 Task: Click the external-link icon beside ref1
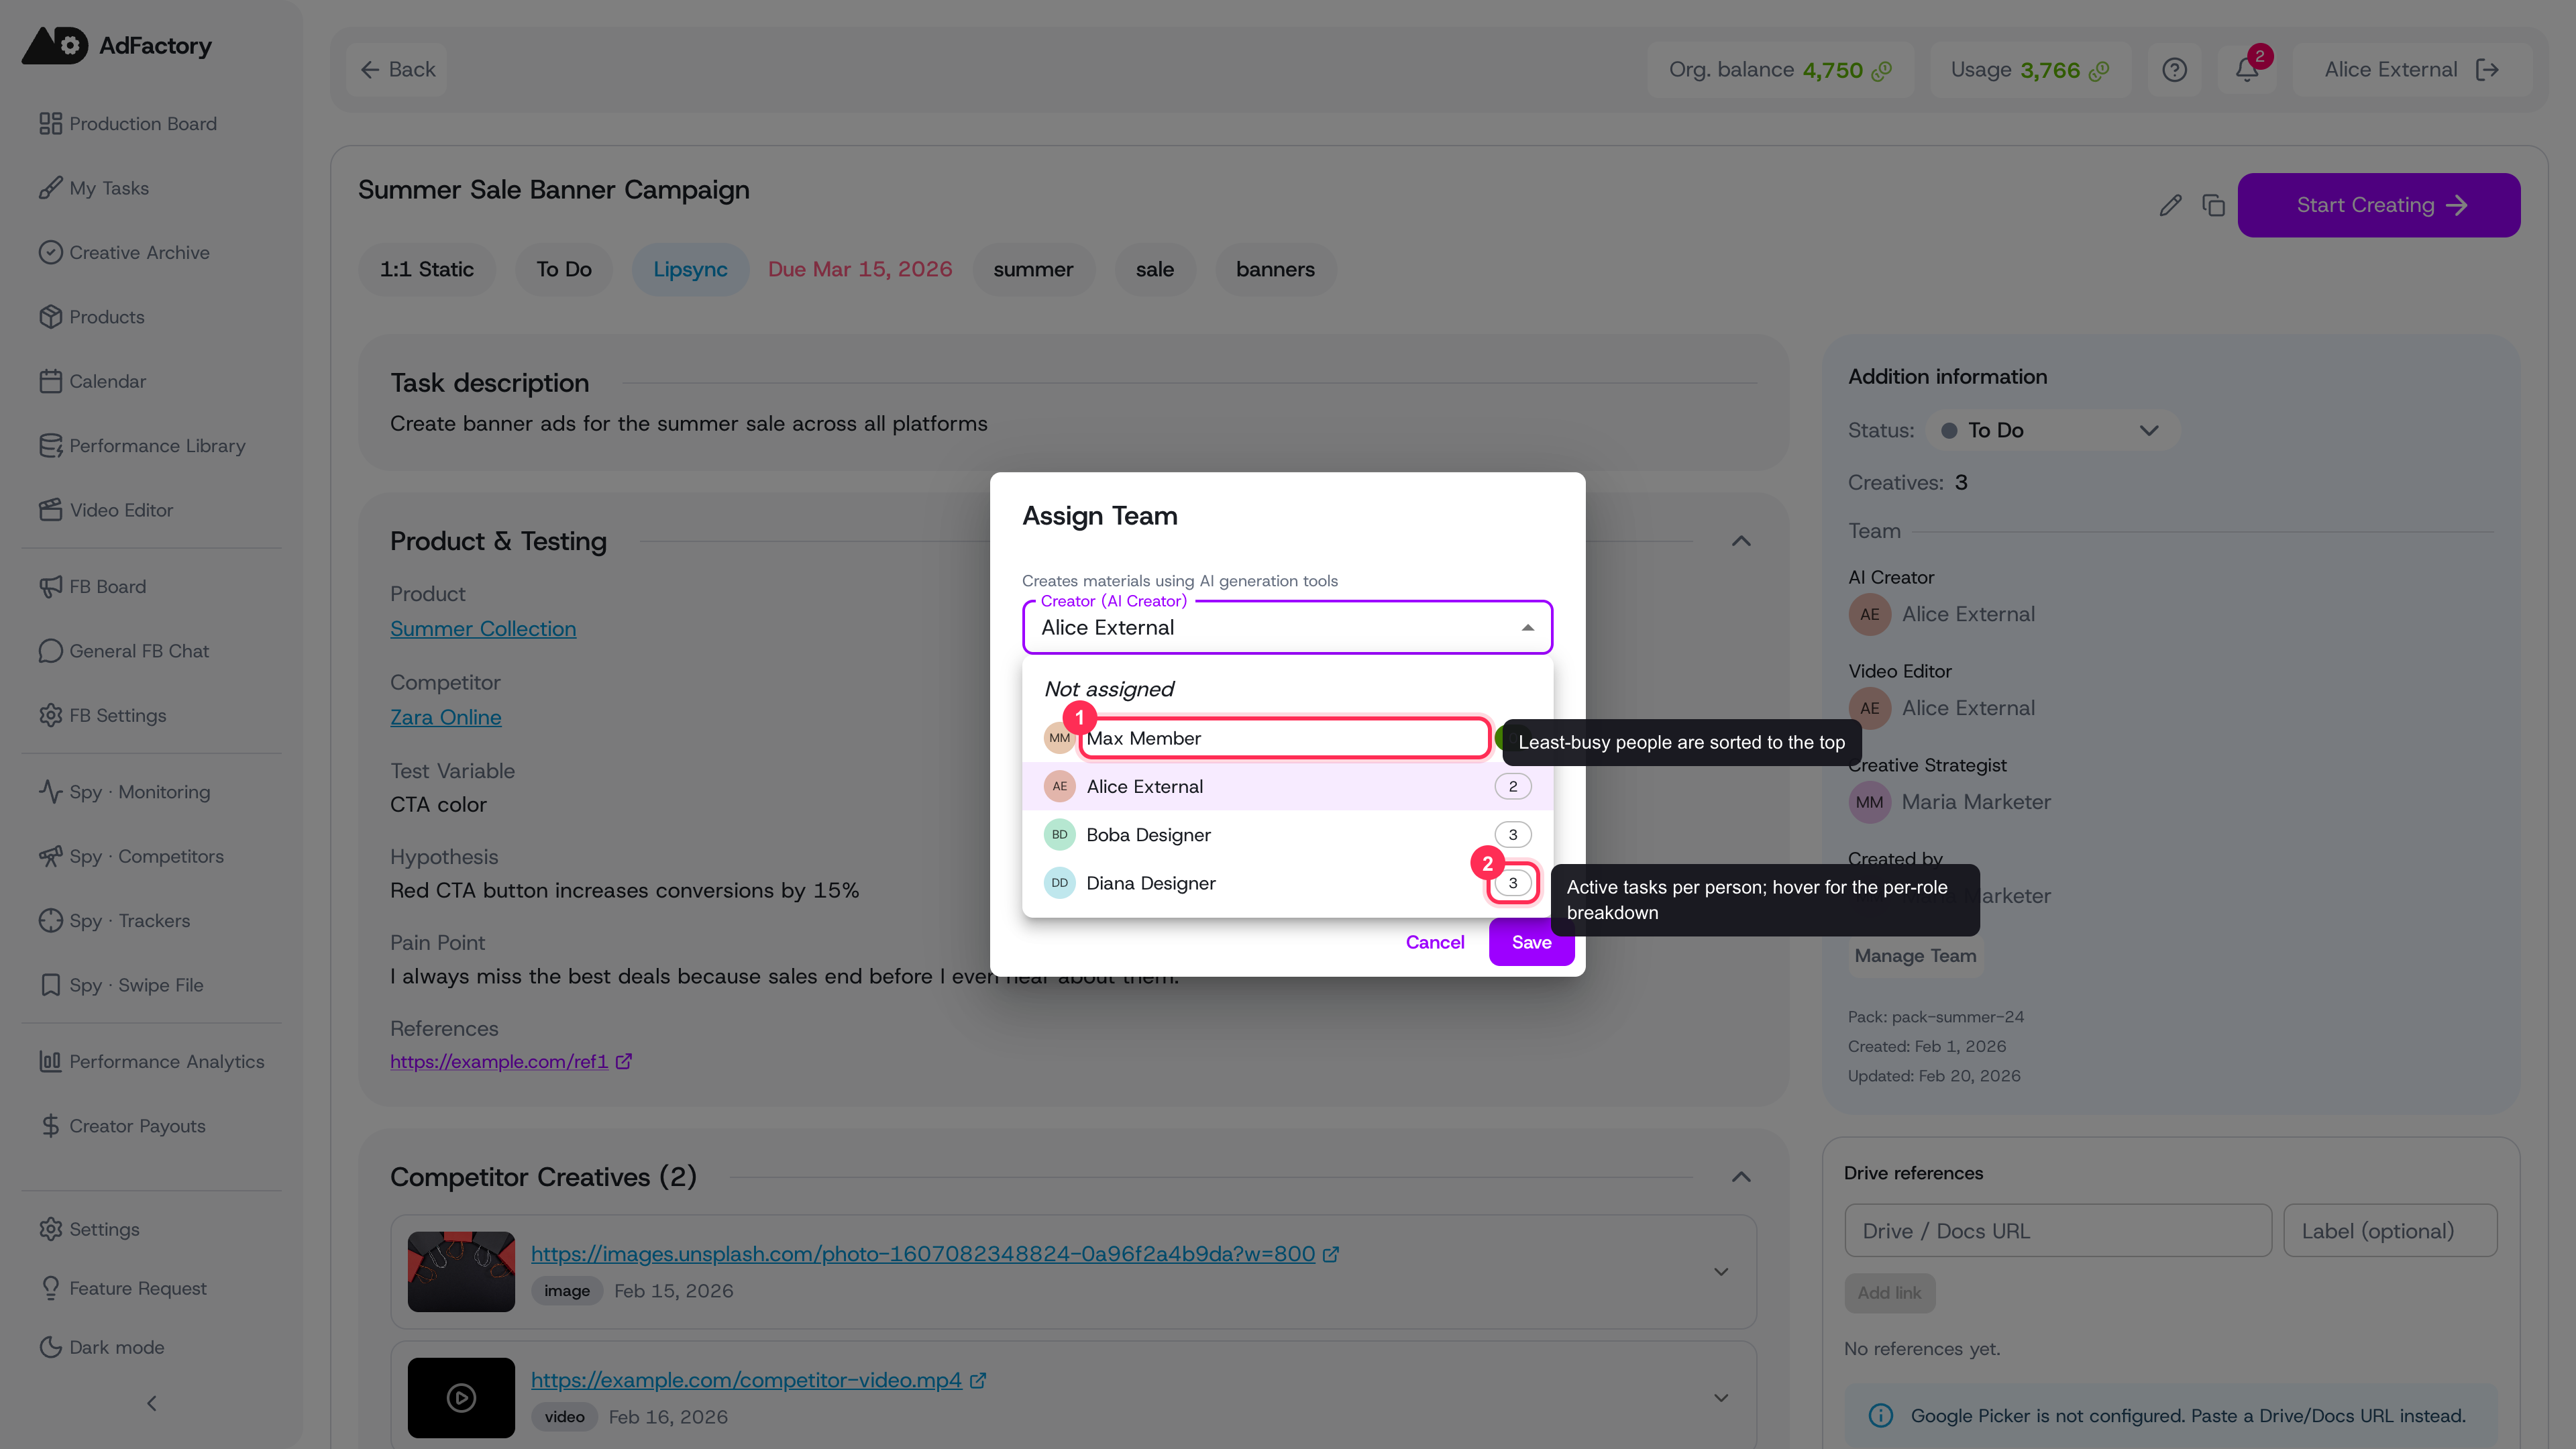tap(623, 1061)
